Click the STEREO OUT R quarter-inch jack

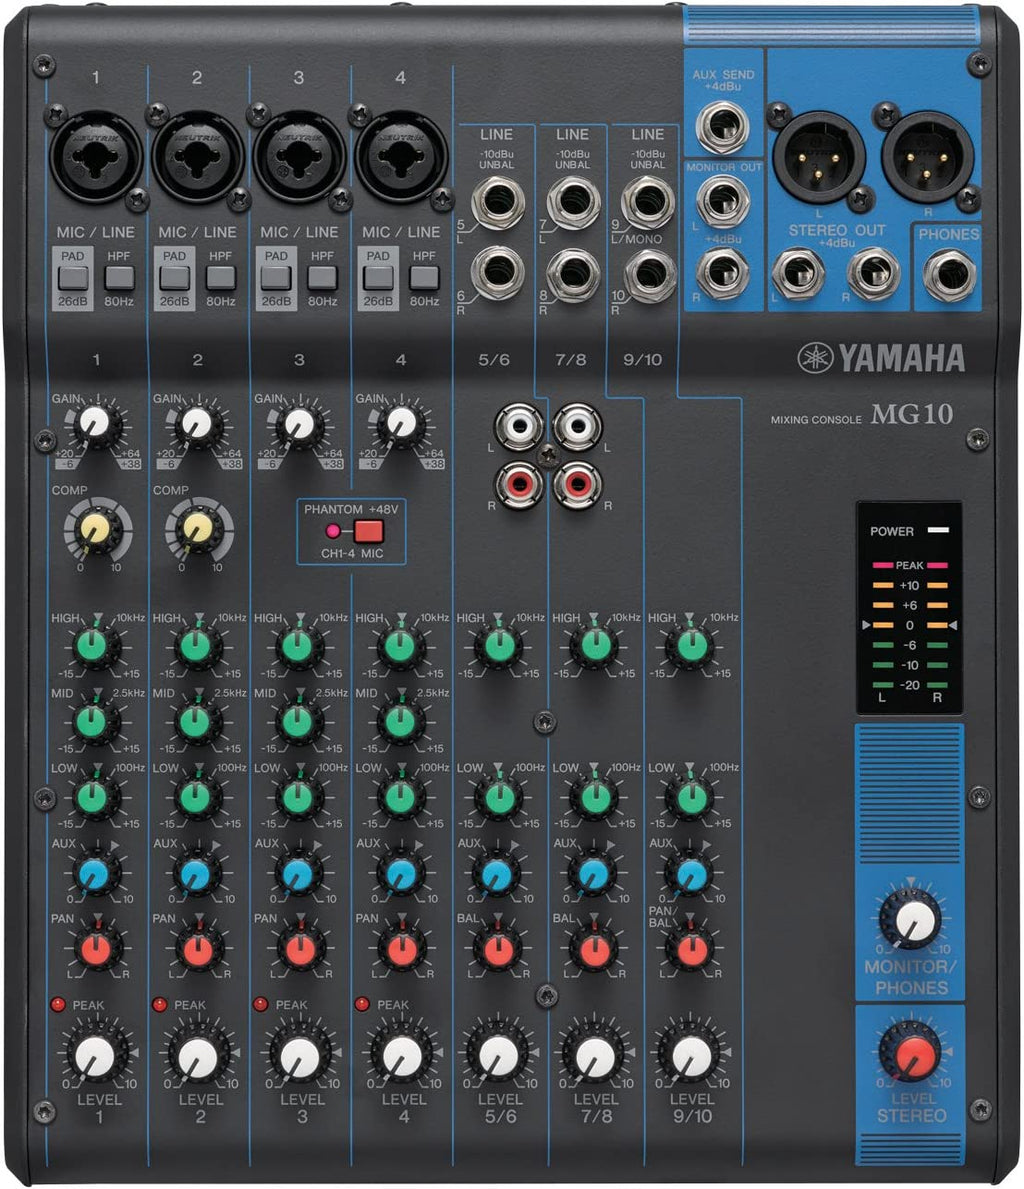[873, 274]
